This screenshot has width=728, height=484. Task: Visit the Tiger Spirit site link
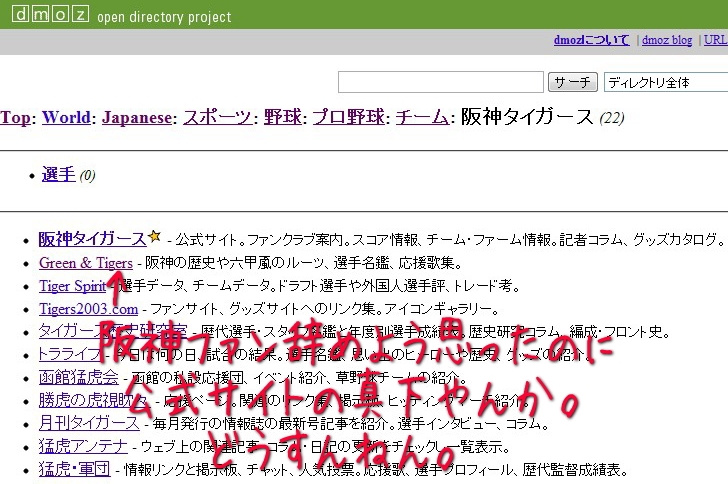pyautogui.click(x=72, y=286)
